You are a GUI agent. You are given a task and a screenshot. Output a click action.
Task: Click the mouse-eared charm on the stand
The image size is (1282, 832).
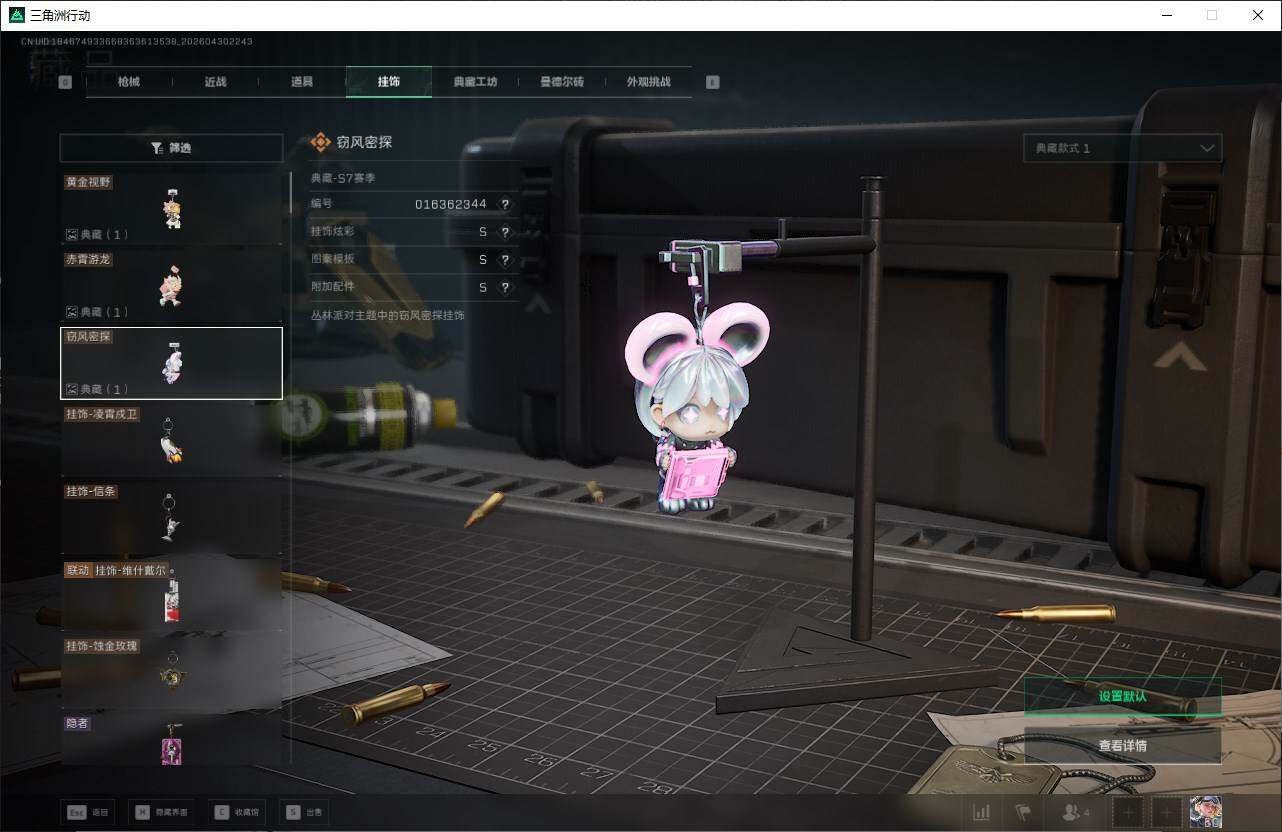click(695, 407)
